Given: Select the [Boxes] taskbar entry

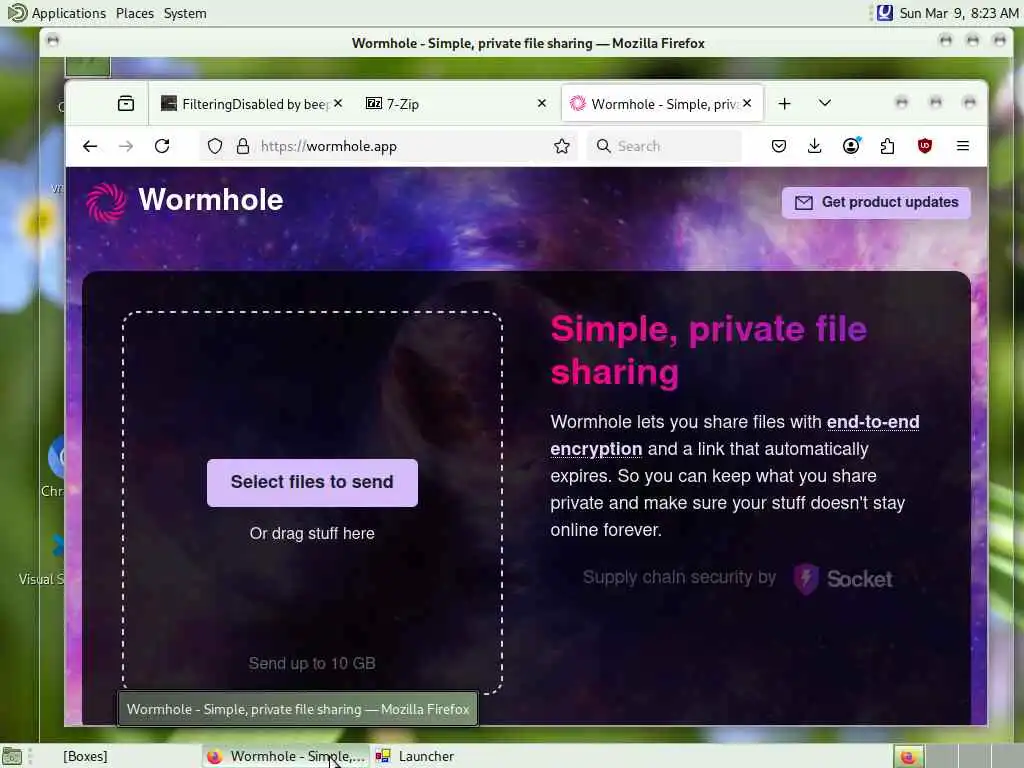Looking at the screenshot, I should [85, 756].
